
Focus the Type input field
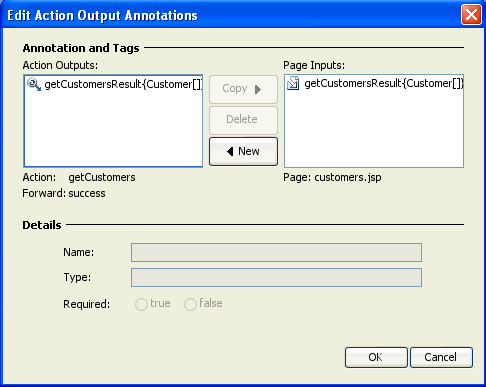pos(276,277)
